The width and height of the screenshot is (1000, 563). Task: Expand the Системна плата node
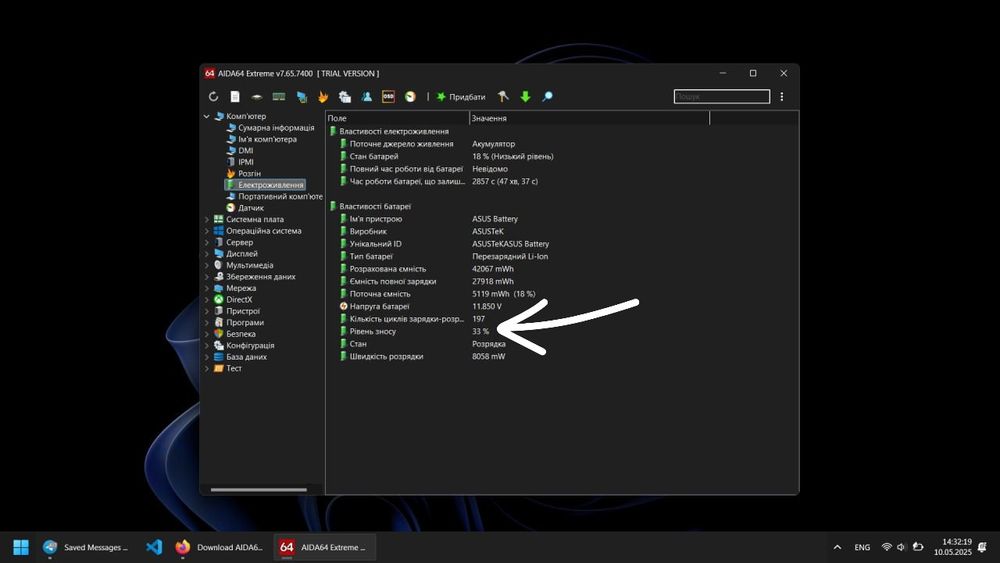[x=207, y=219]
